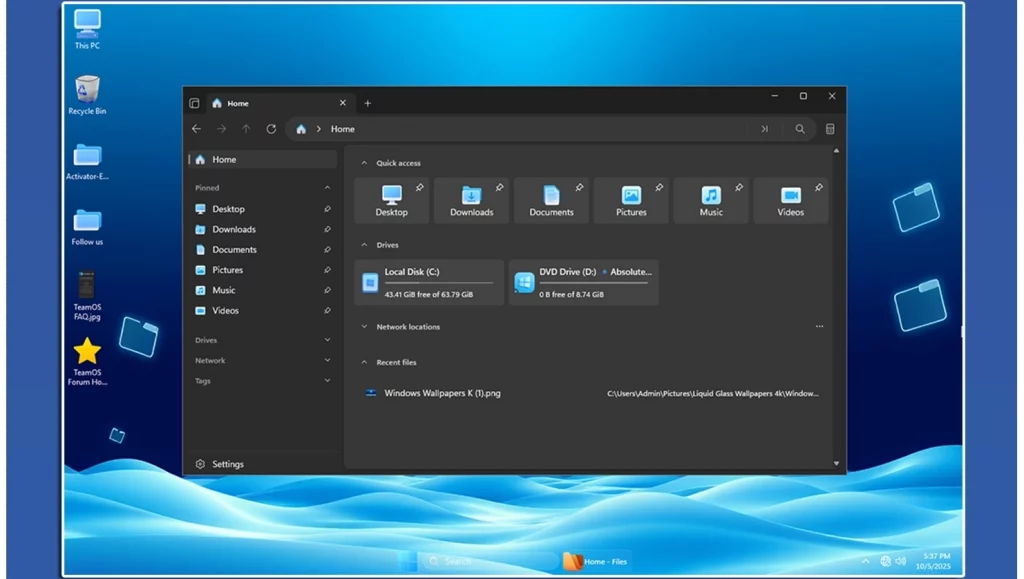Open search with the magnifier icon
This screenshot has height=579, width=1024.
[800, 129]
